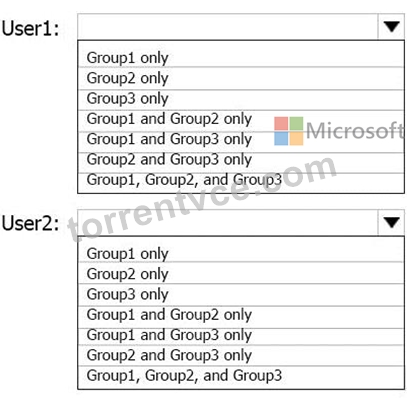Open the User2 dropdown arrow

click(x=391, y=223)
